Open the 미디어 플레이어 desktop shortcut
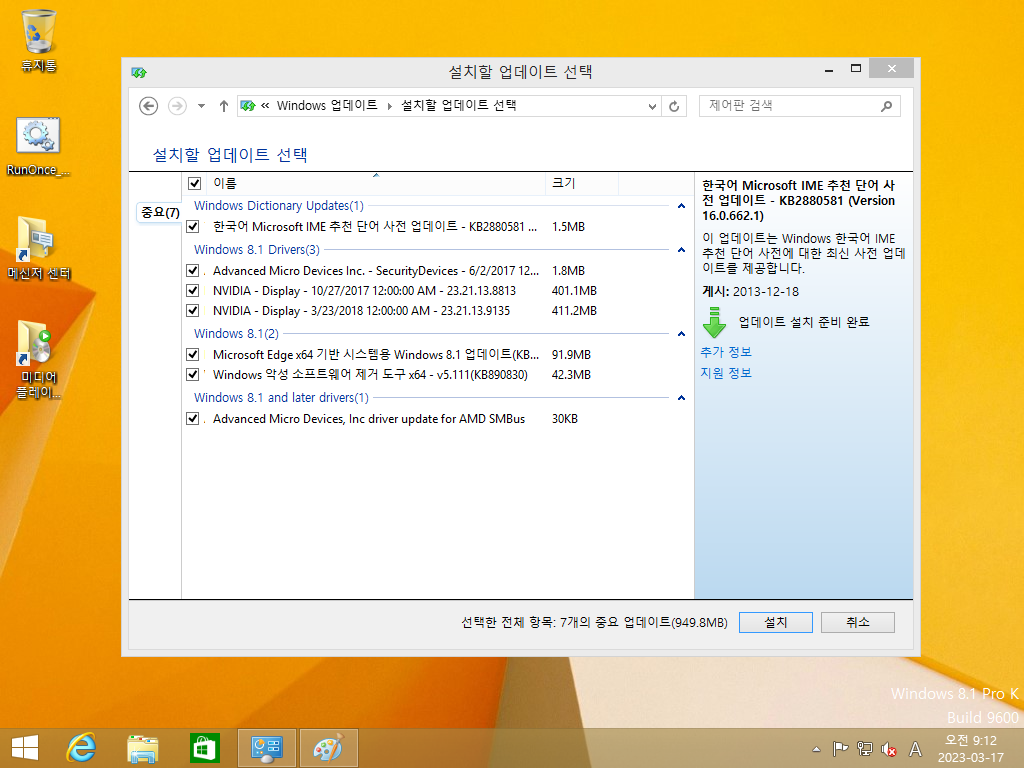The width and height of the screenshot is (1024, 768). (39, 359)
